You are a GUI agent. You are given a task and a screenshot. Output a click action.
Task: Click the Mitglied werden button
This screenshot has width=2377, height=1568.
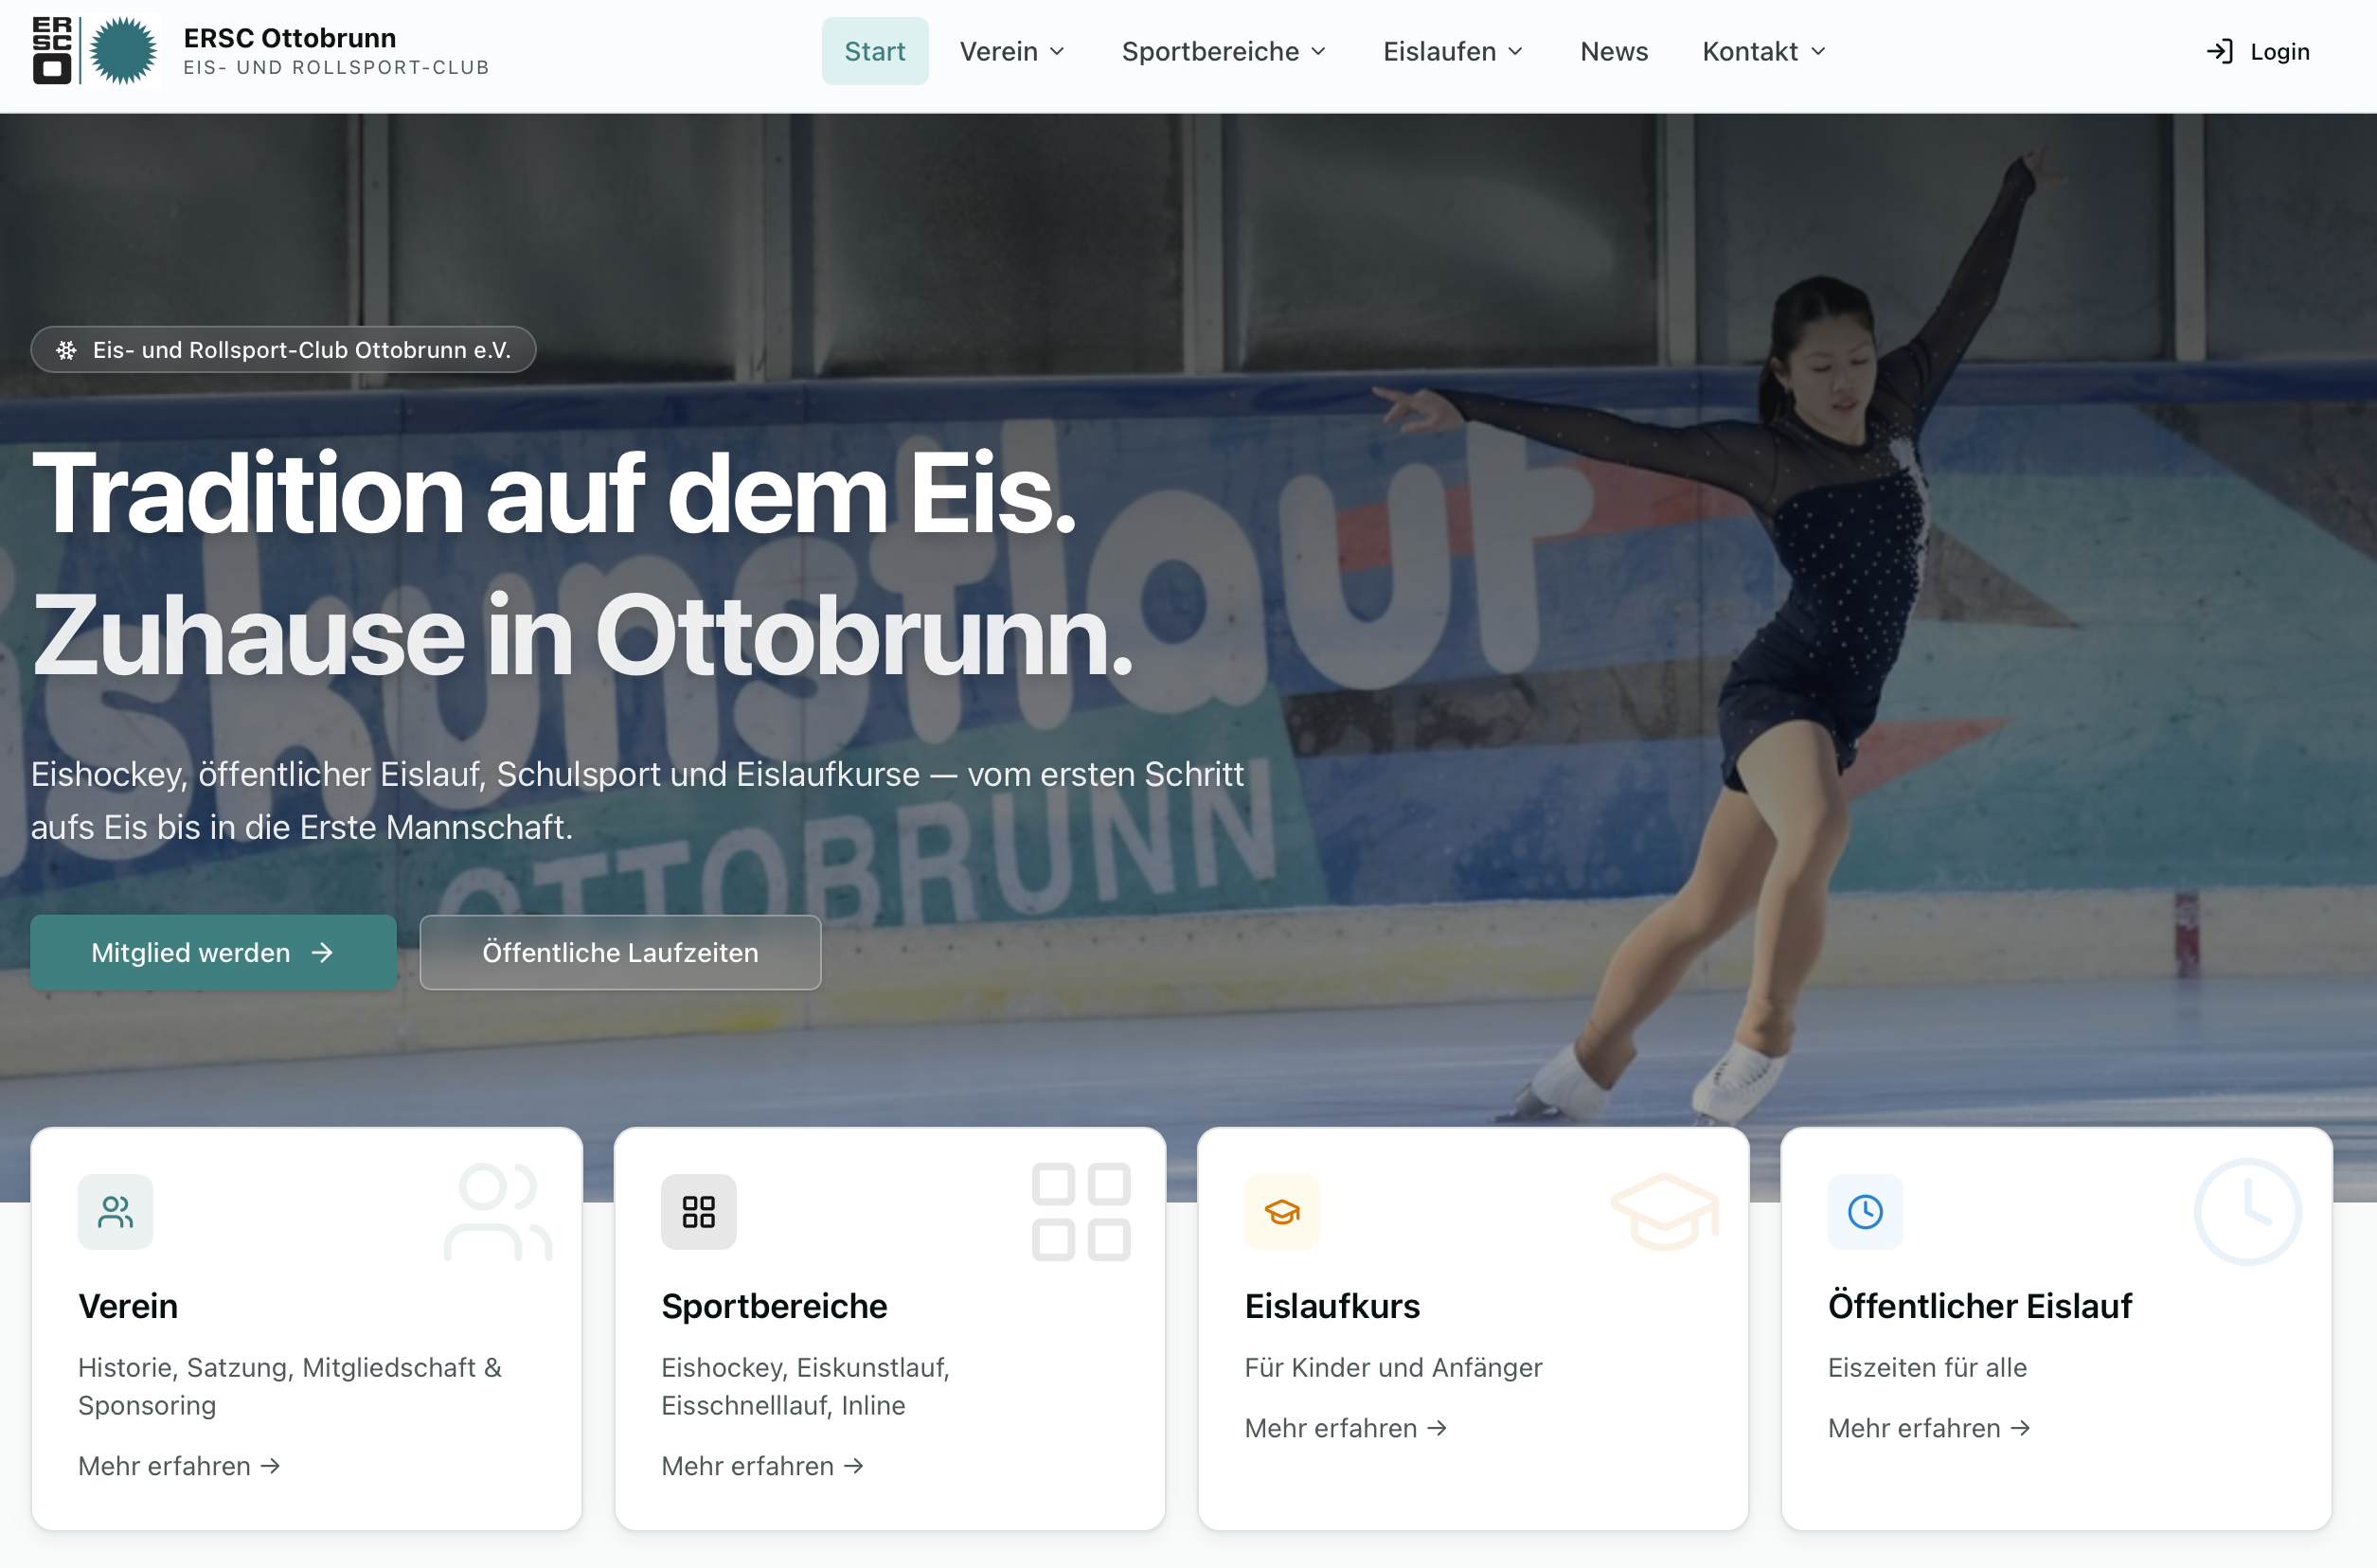213,953
